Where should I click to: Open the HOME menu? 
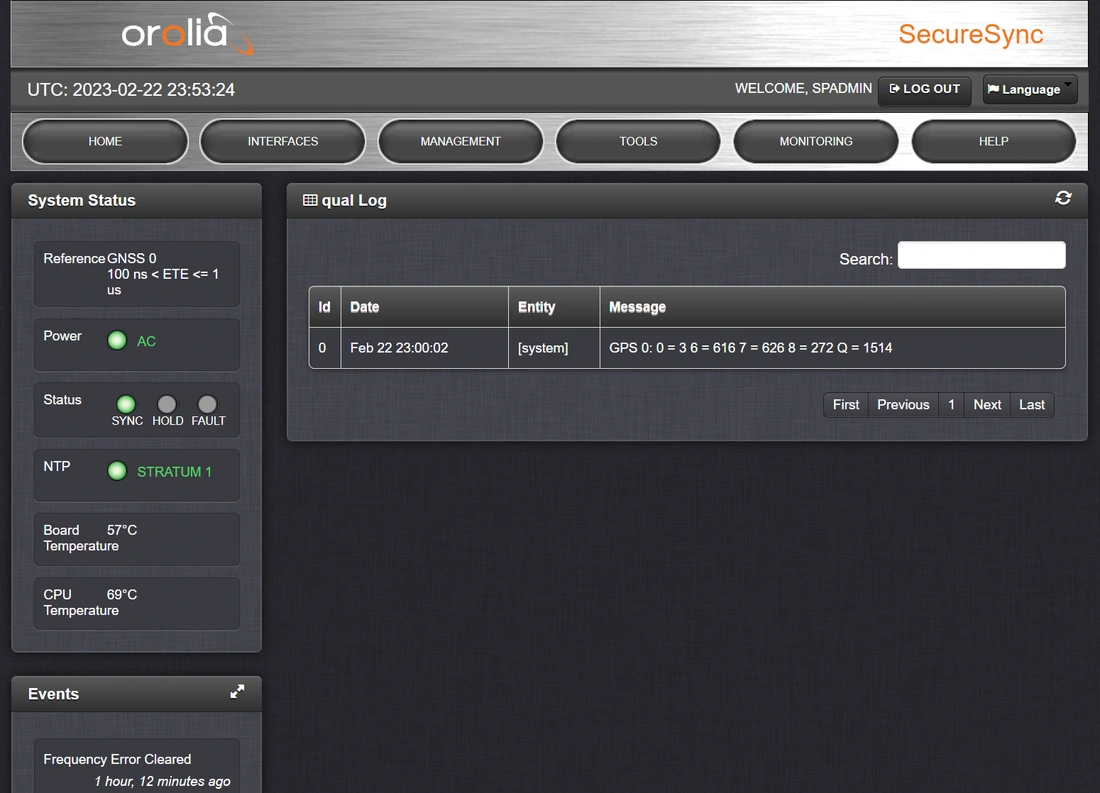coord(105,142)
